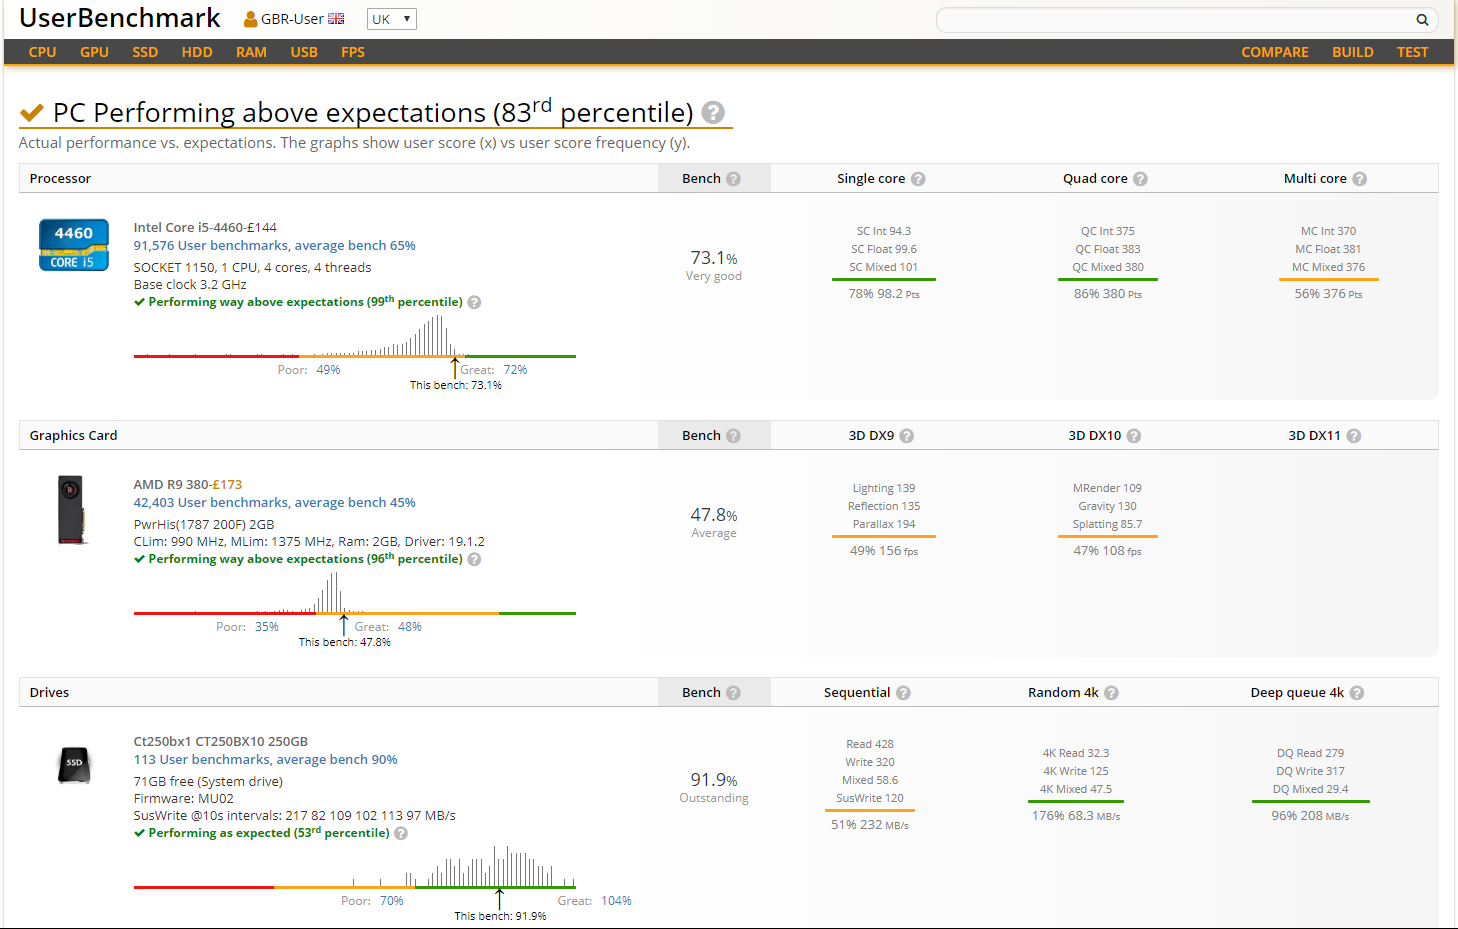The width and height of the screenshot is (1458, 929).
Task: Go to the COMPARE page
Action: pos(1274,52)
